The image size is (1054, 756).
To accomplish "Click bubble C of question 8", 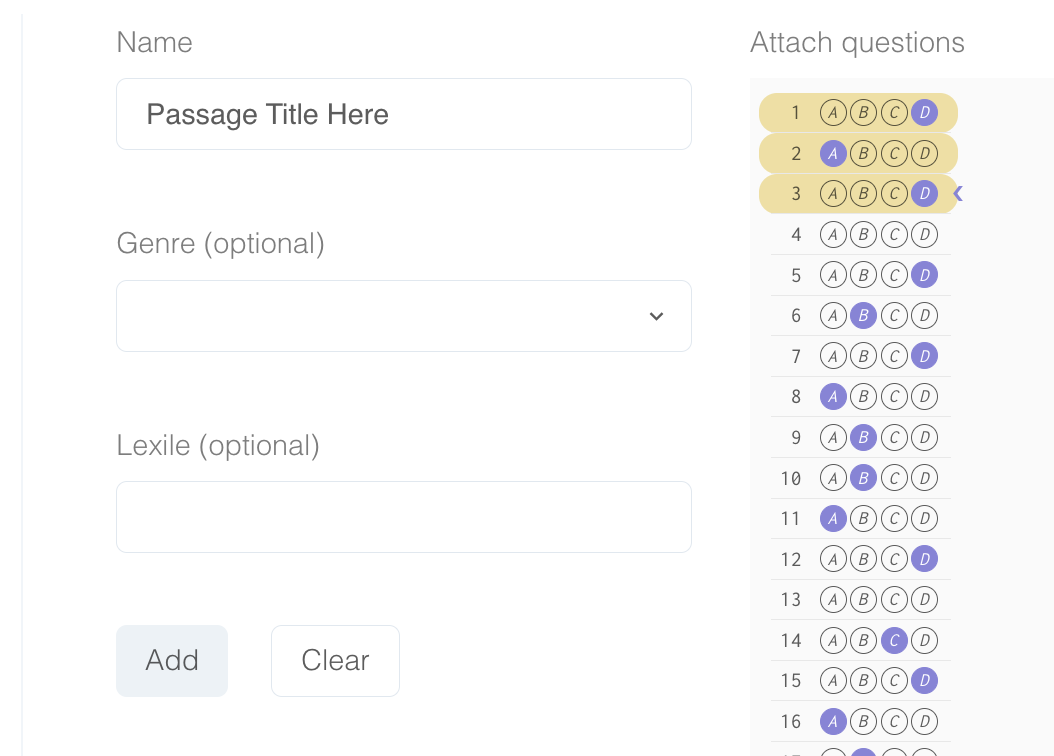I will tap(894, 396).
